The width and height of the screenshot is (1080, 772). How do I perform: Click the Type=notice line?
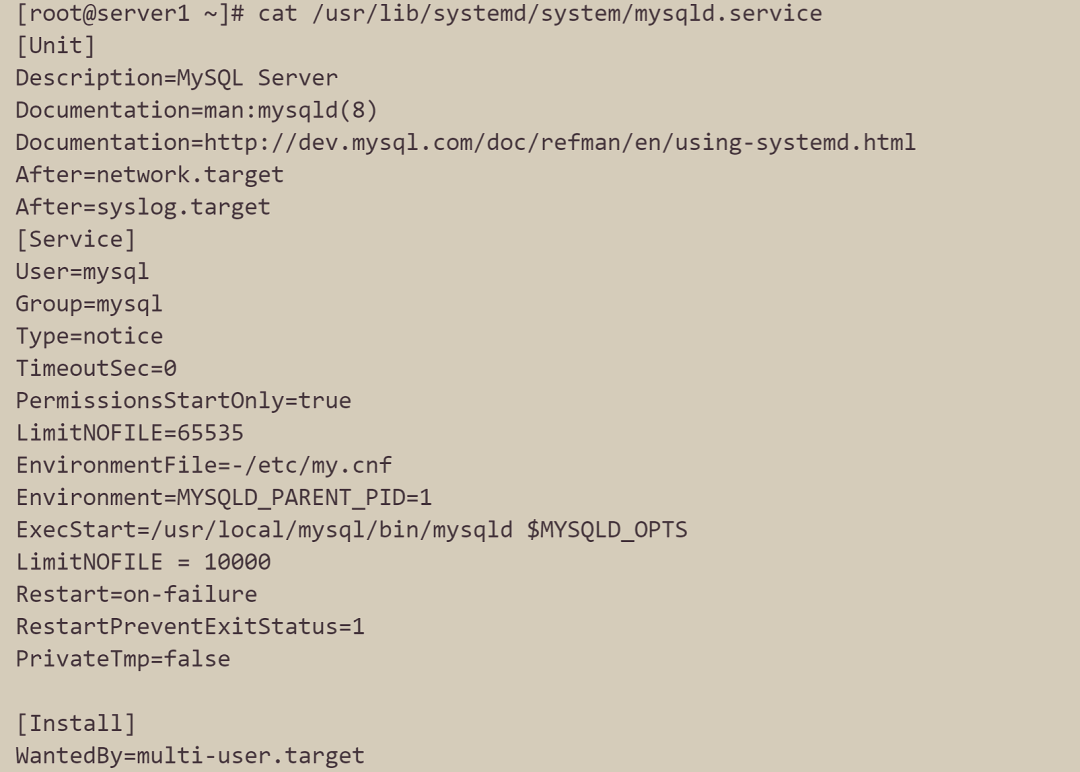coord(88,336)
